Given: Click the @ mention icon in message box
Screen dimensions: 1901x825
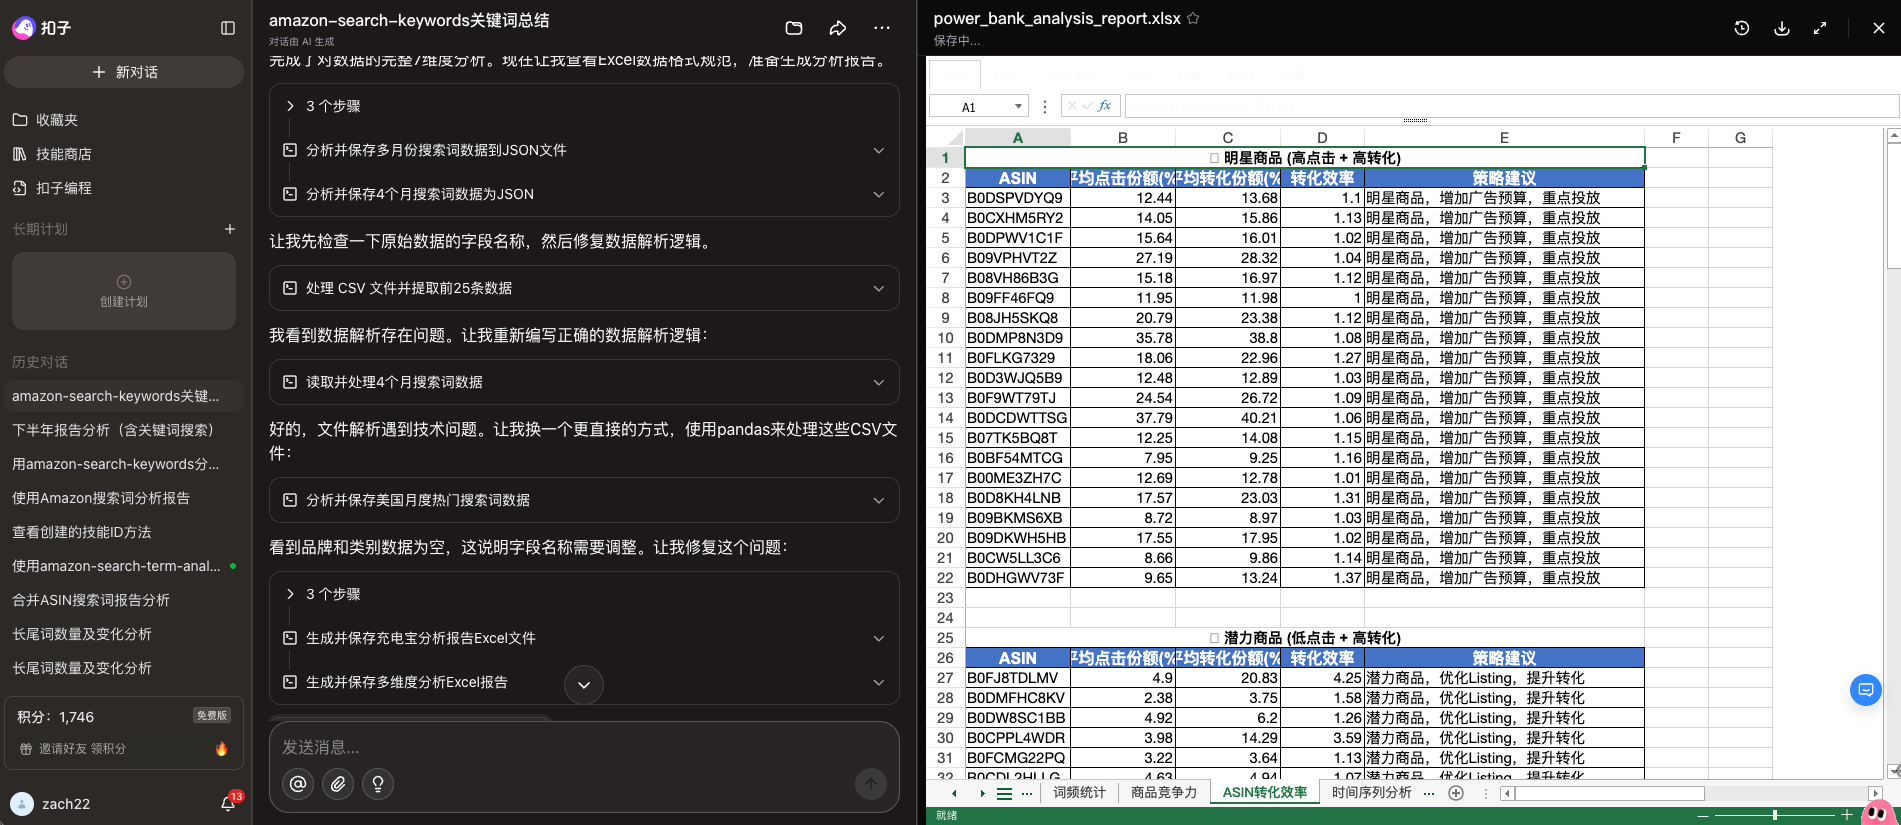Looking at the screenshot, I should (298, 784).
